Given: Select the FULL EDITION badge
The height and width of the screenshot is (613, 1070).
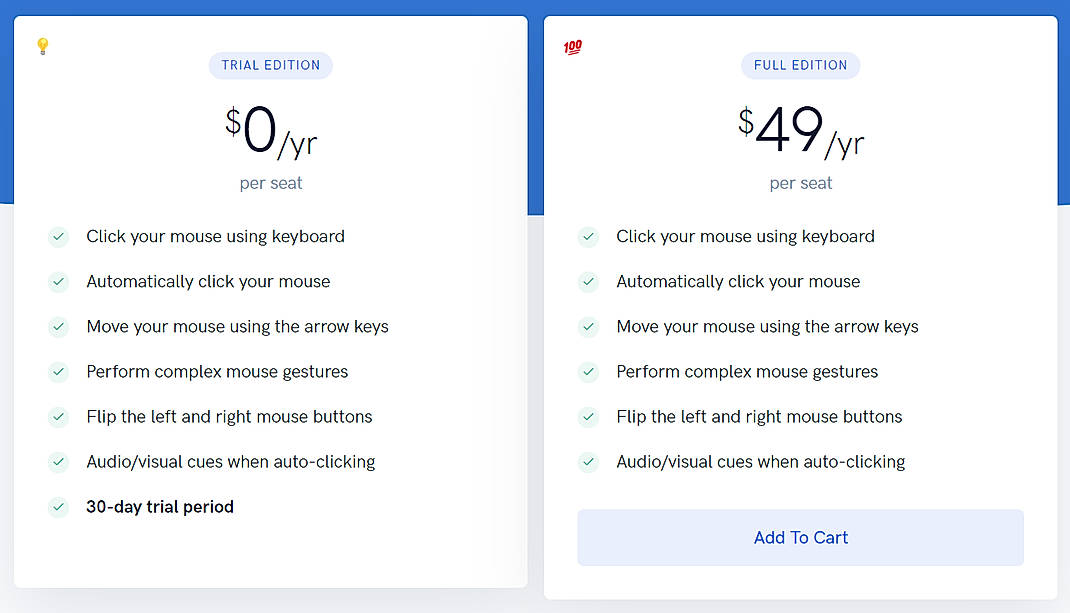Looking at the screenshot, I should (800, 65).
